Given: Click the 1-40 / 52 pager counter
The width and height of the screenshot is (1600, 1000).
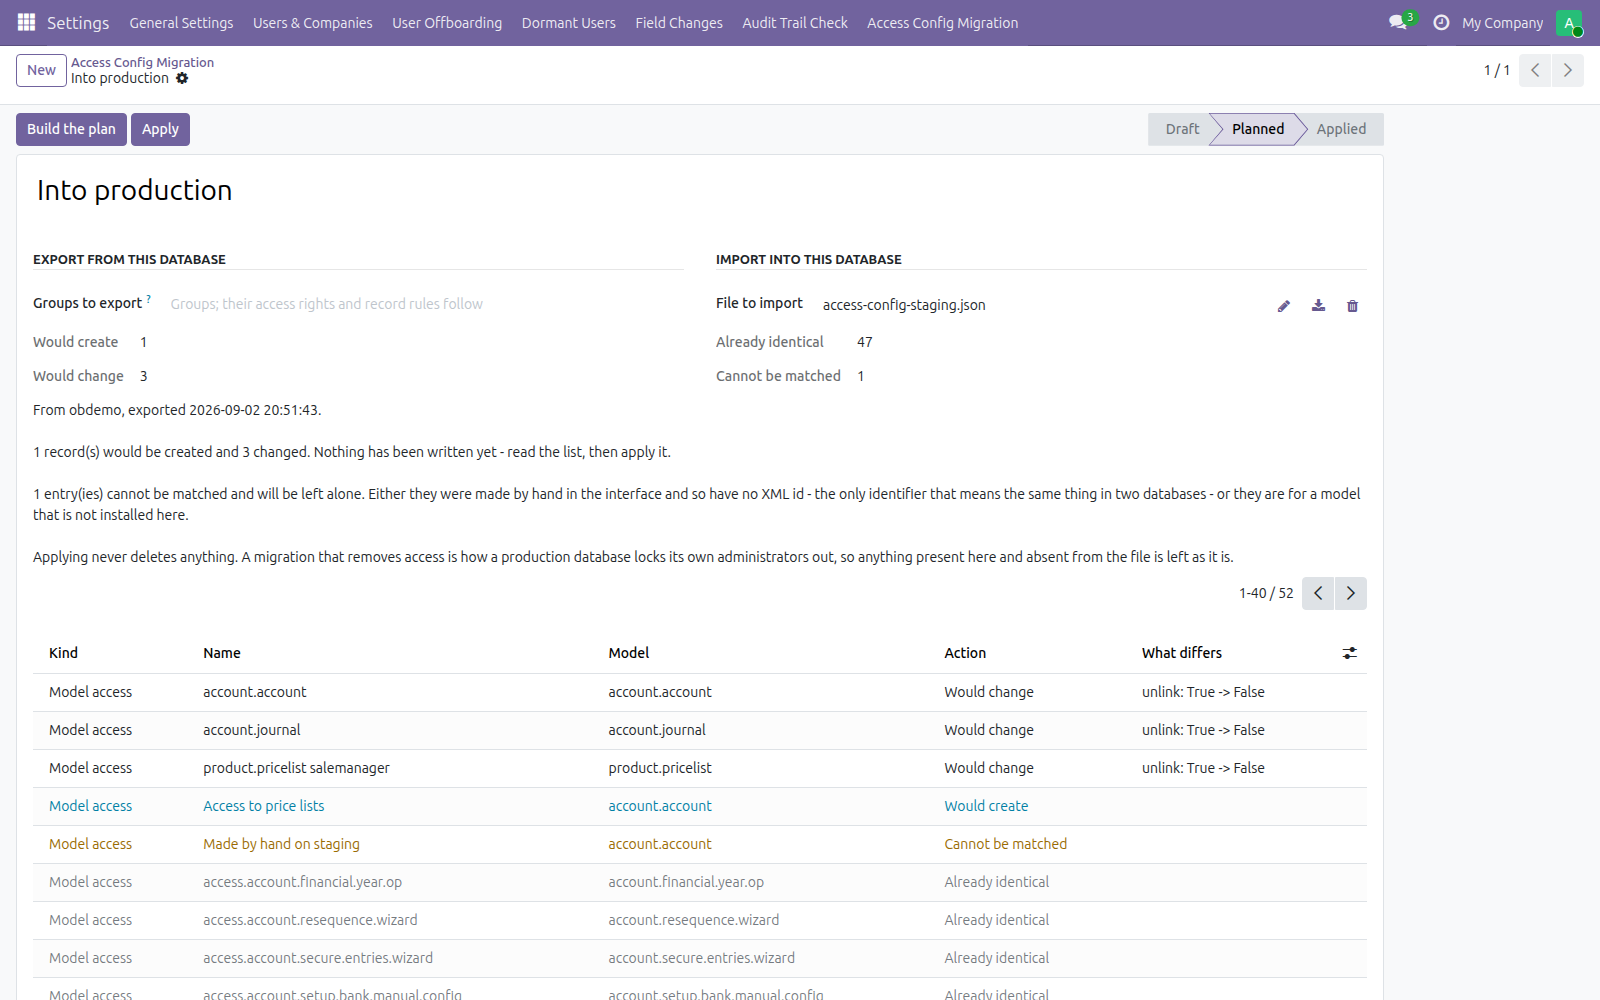Looking at the screenshot, I should point(1266,593).
